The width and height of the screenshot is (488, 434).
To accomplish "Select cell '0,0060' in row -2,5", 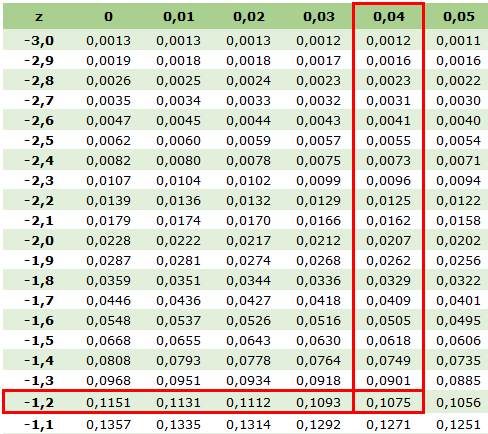I will [x=179, y=141].
